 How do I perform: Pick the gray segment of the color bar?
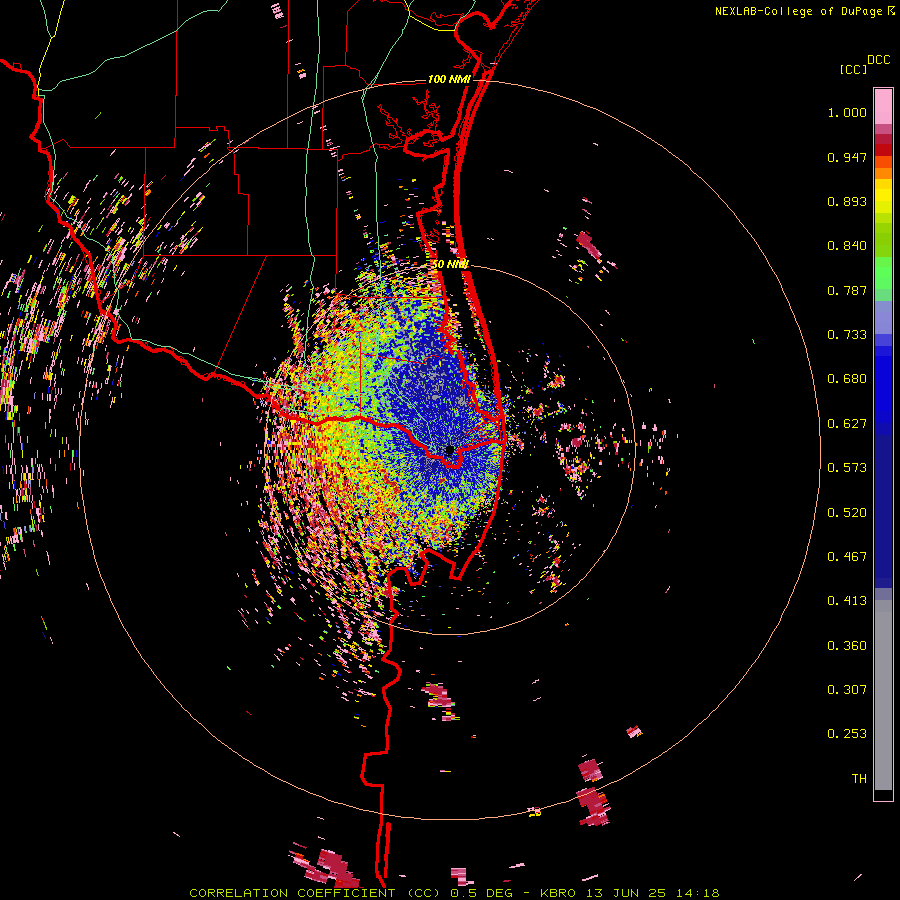point(883,695)
